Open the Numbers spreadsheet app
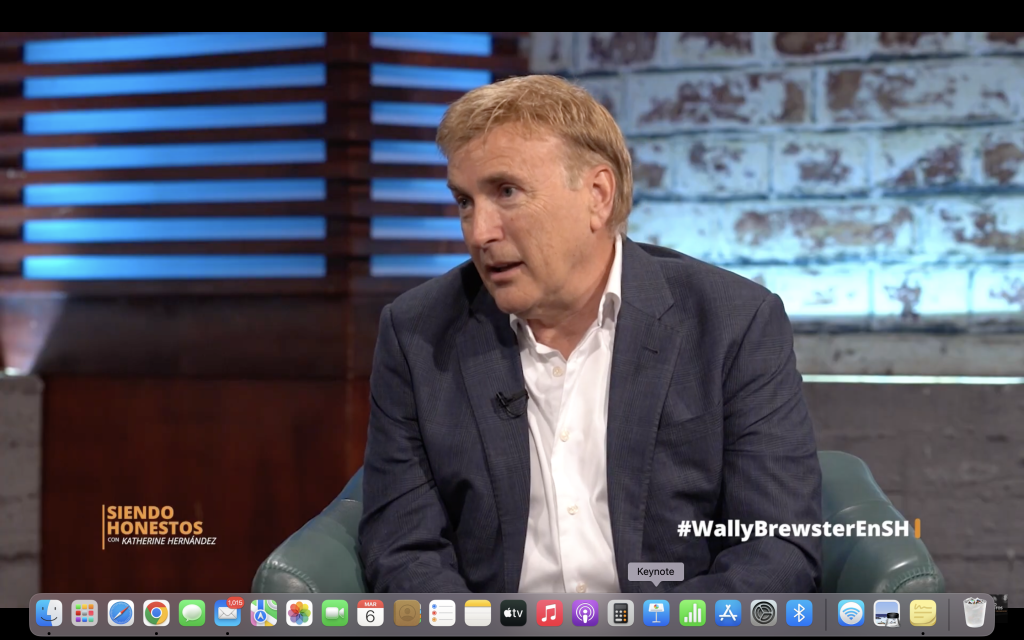This screenshot has height=640, width=1024. [x=692, y=613]
